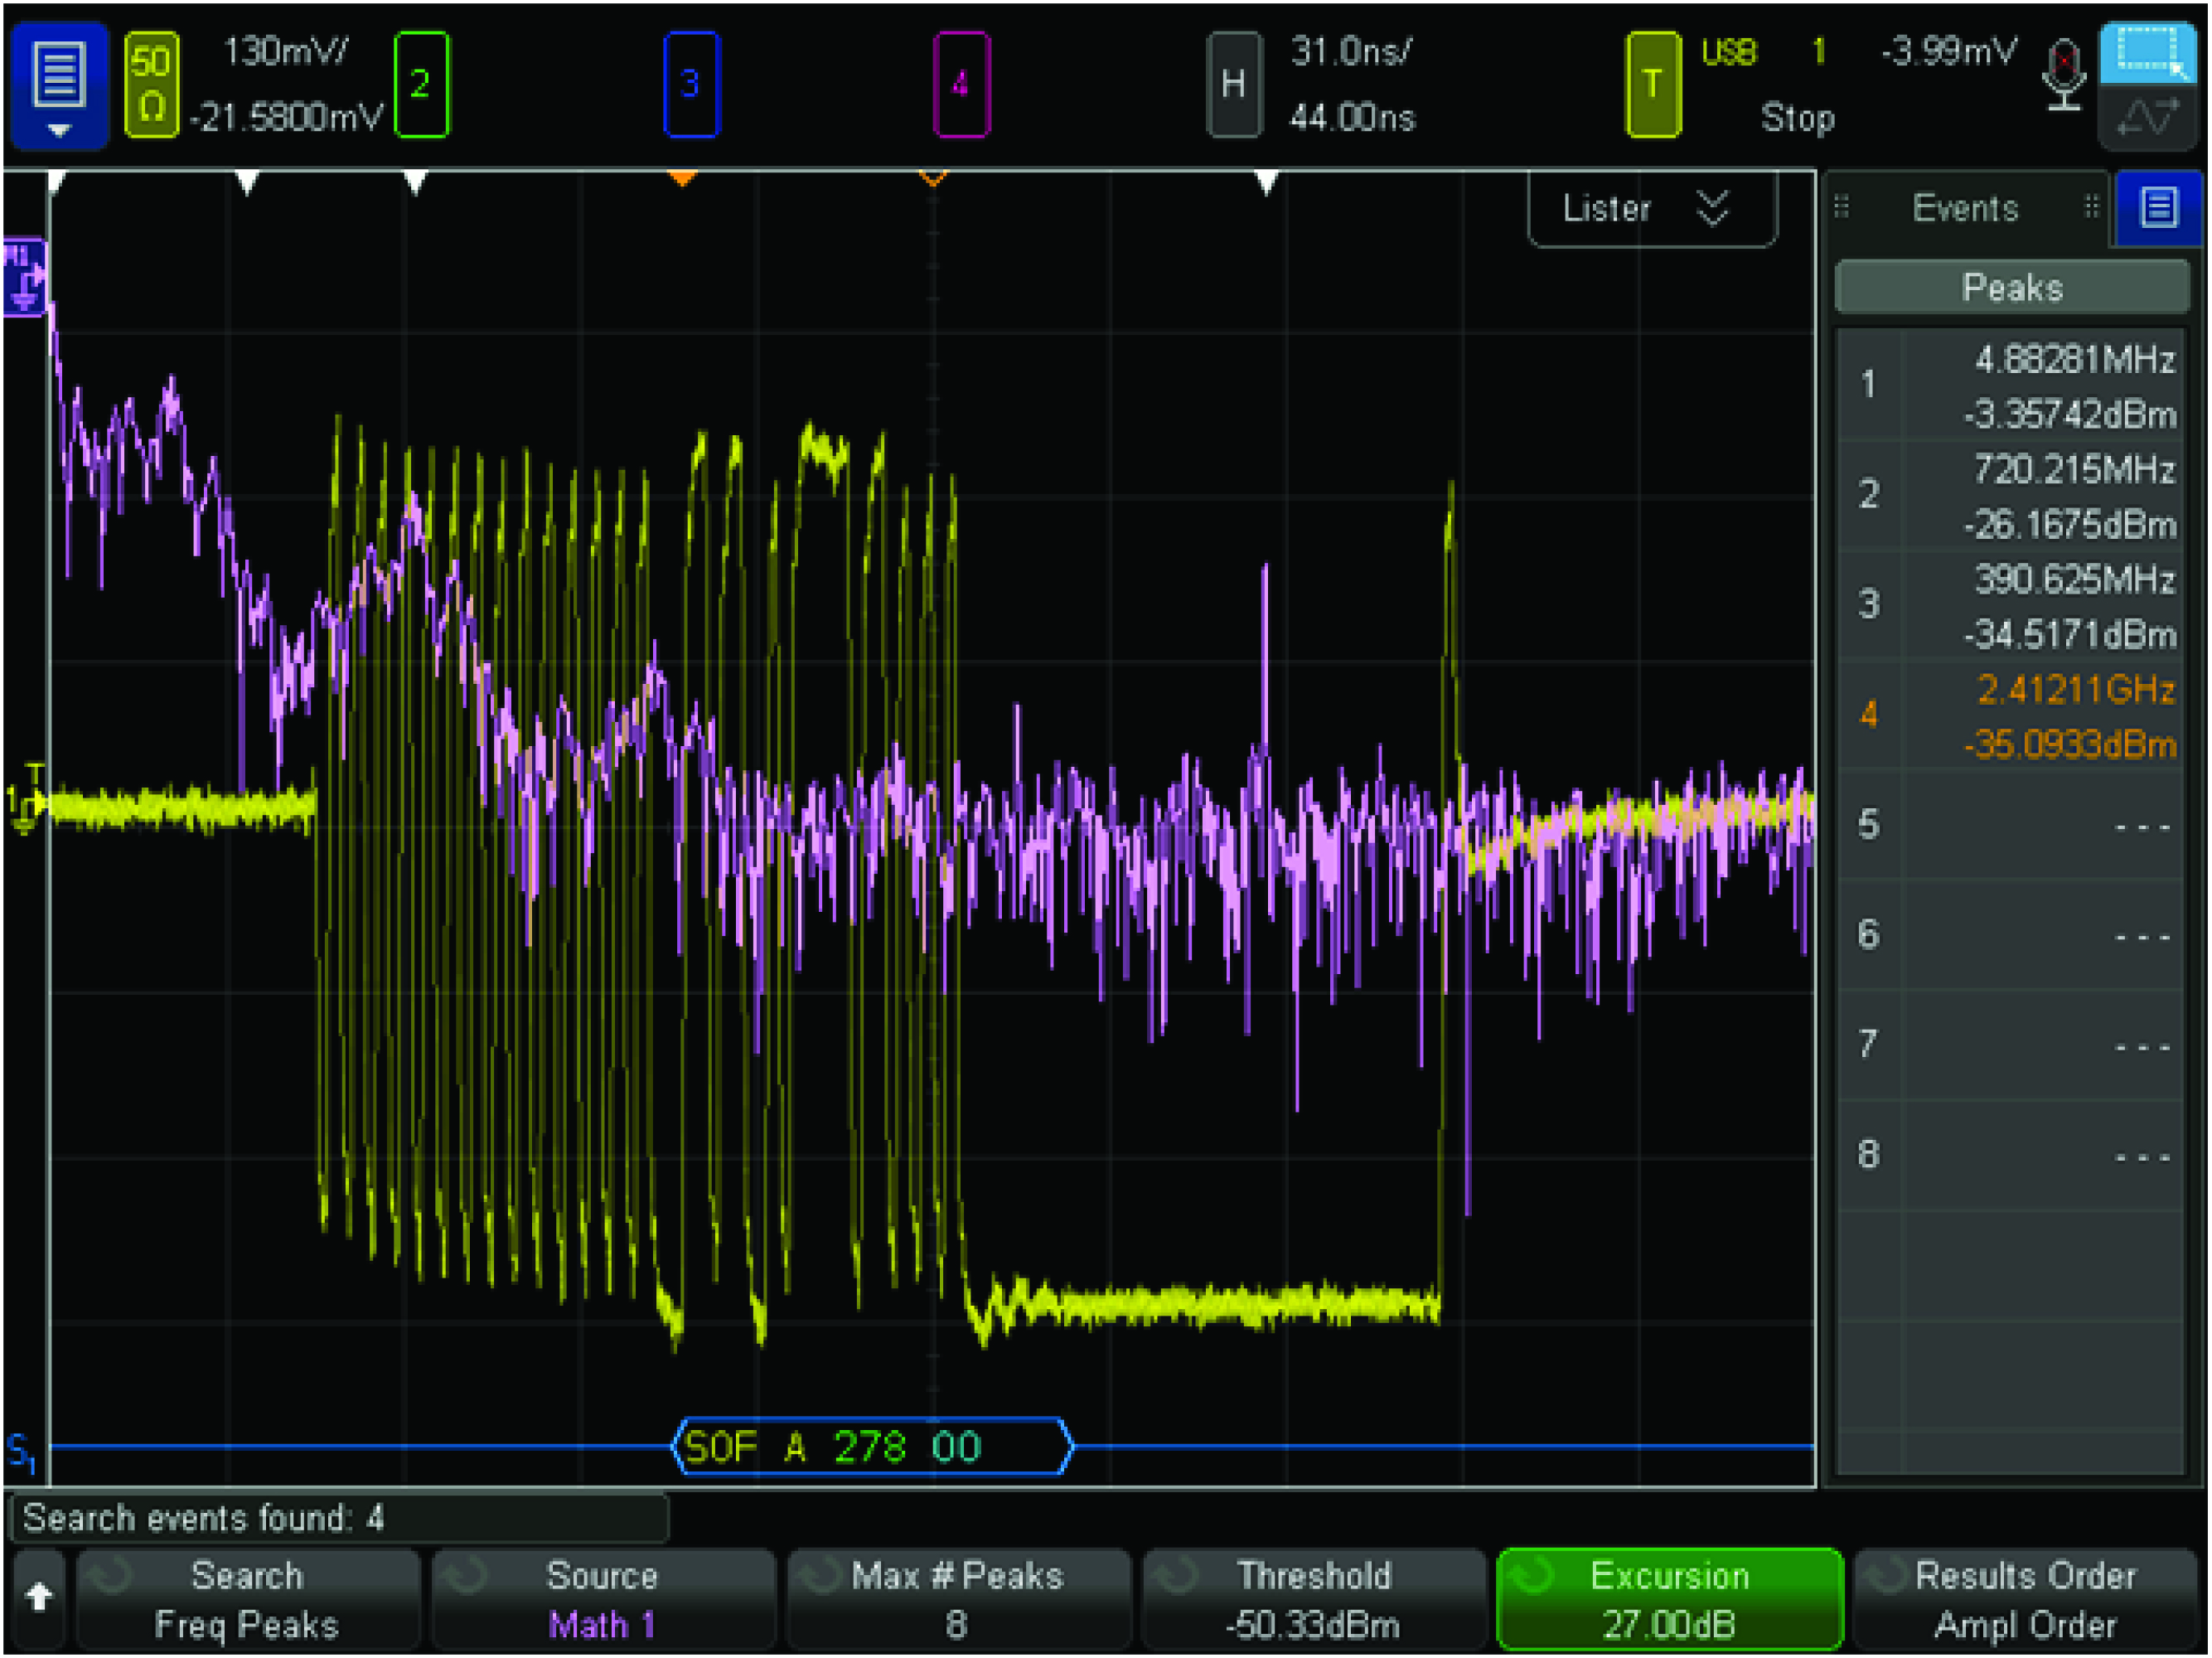This screenshot has width=2212, height=1658.
Task: Open the sidebar list icon beside Events
Action: pyautogui.click(x=2158, y=209)
